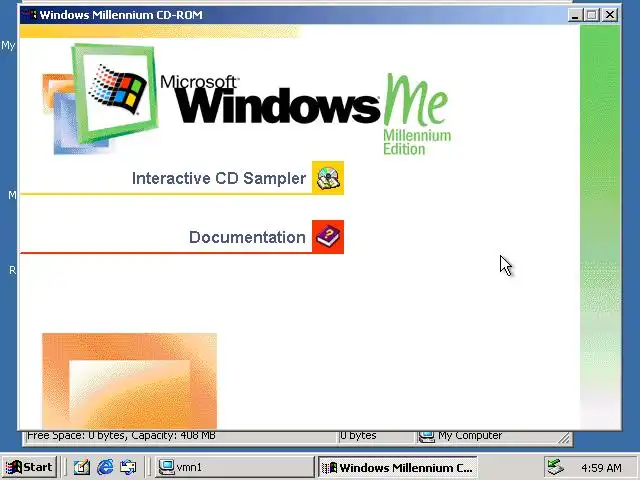The image size is (640, 480).
Task: Click the red Documentation help book icon
Action: pyautogui.click(x=328, y=237)
